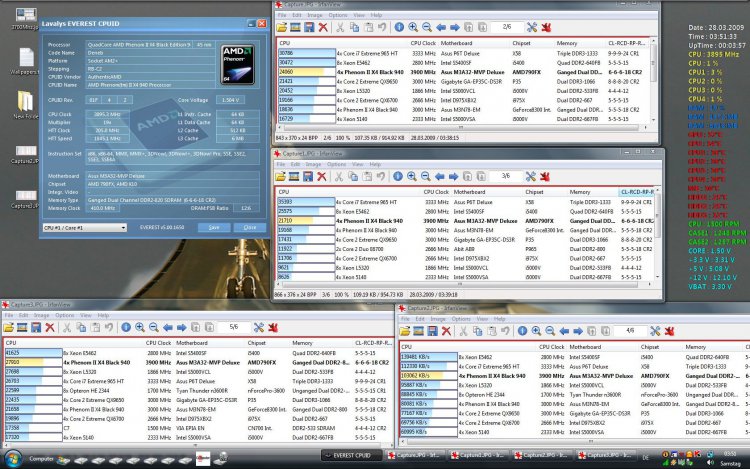Go to previous file arrow in Capture.JPG window
This screenshot has width=750, height=469.
(441, 27)
